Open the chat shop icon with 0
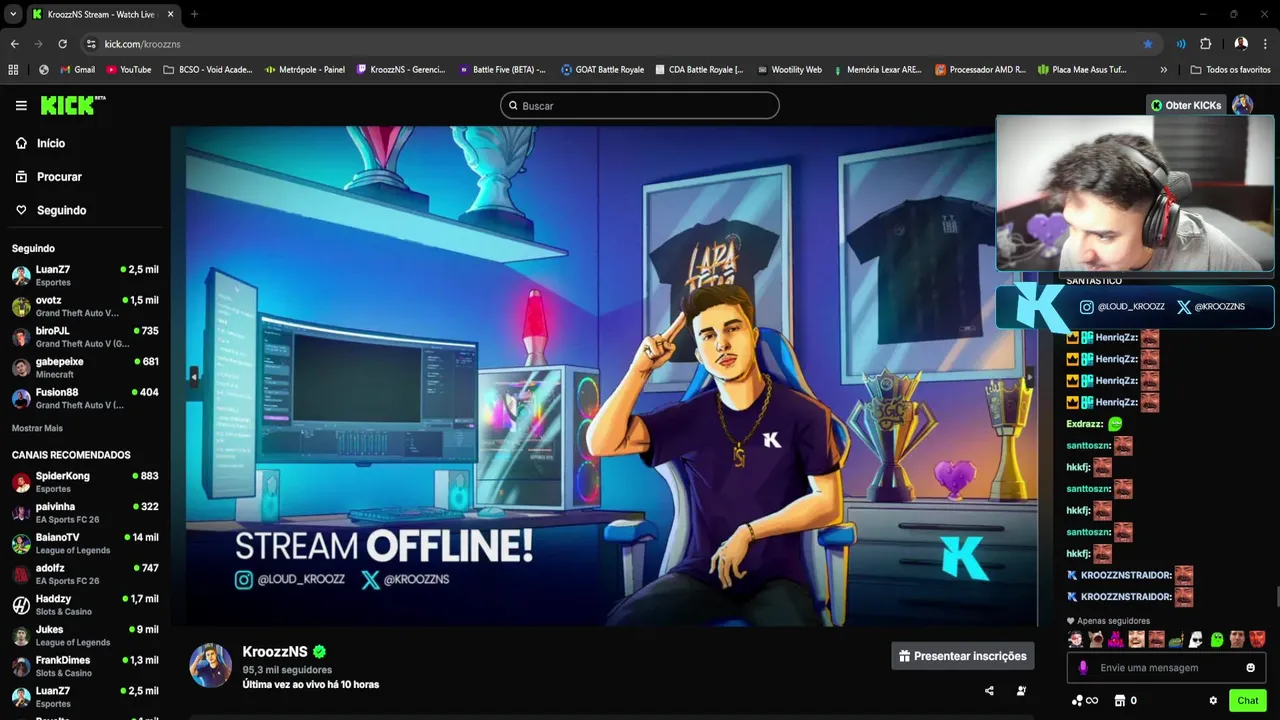The image size is (1280, 720). pyautogui.click(x=1125, y=701)
